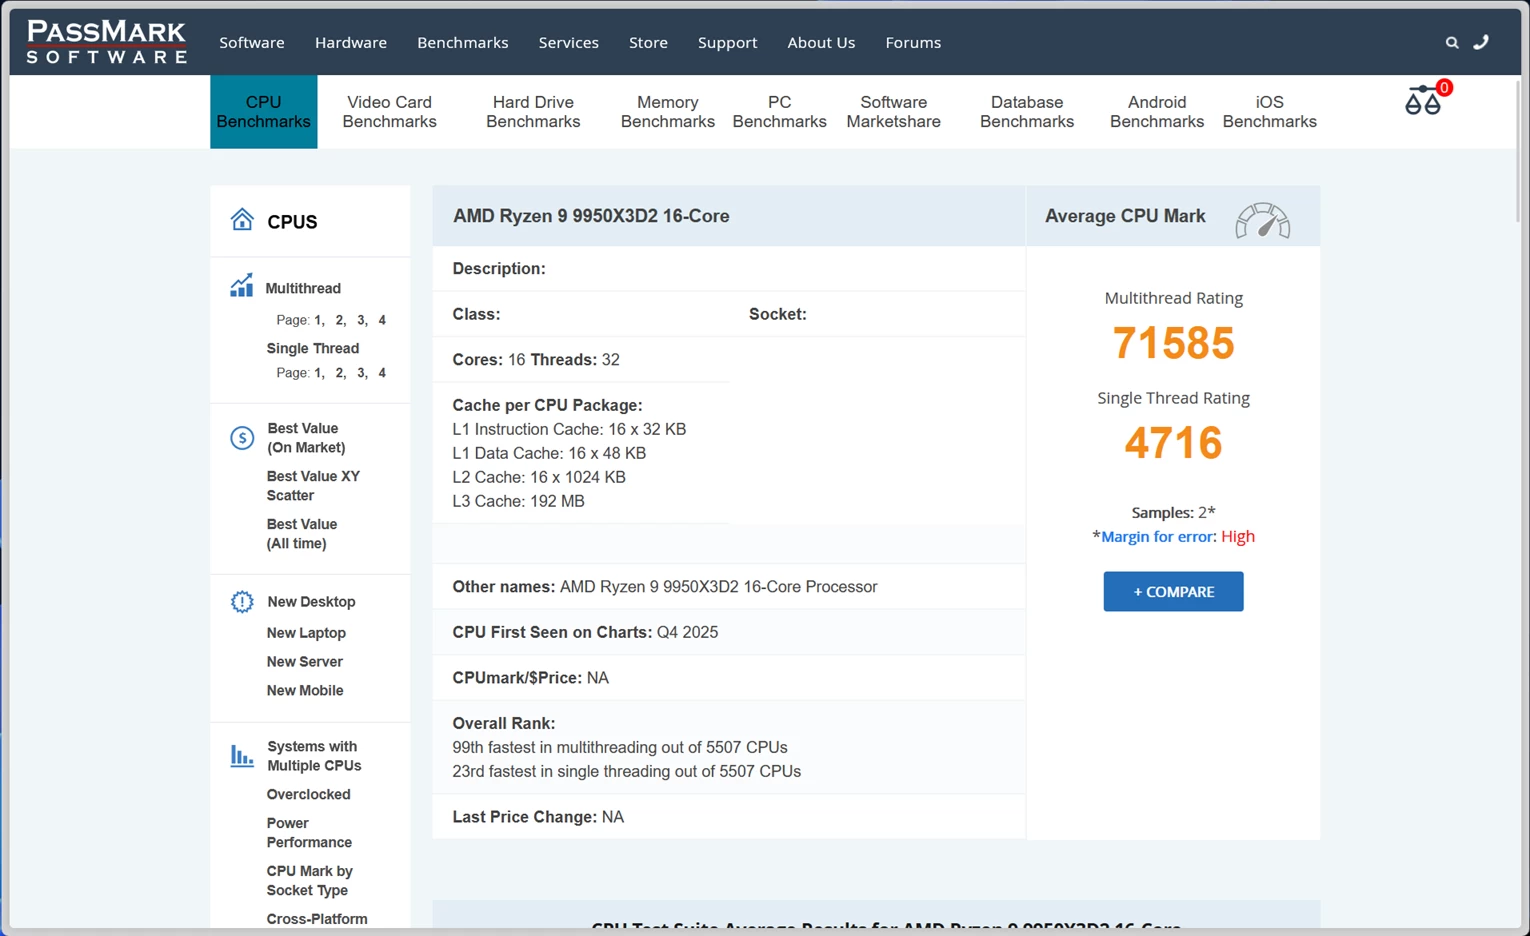
Task: Open the CPU comparison basket icon
Action: pos(1423,100)
